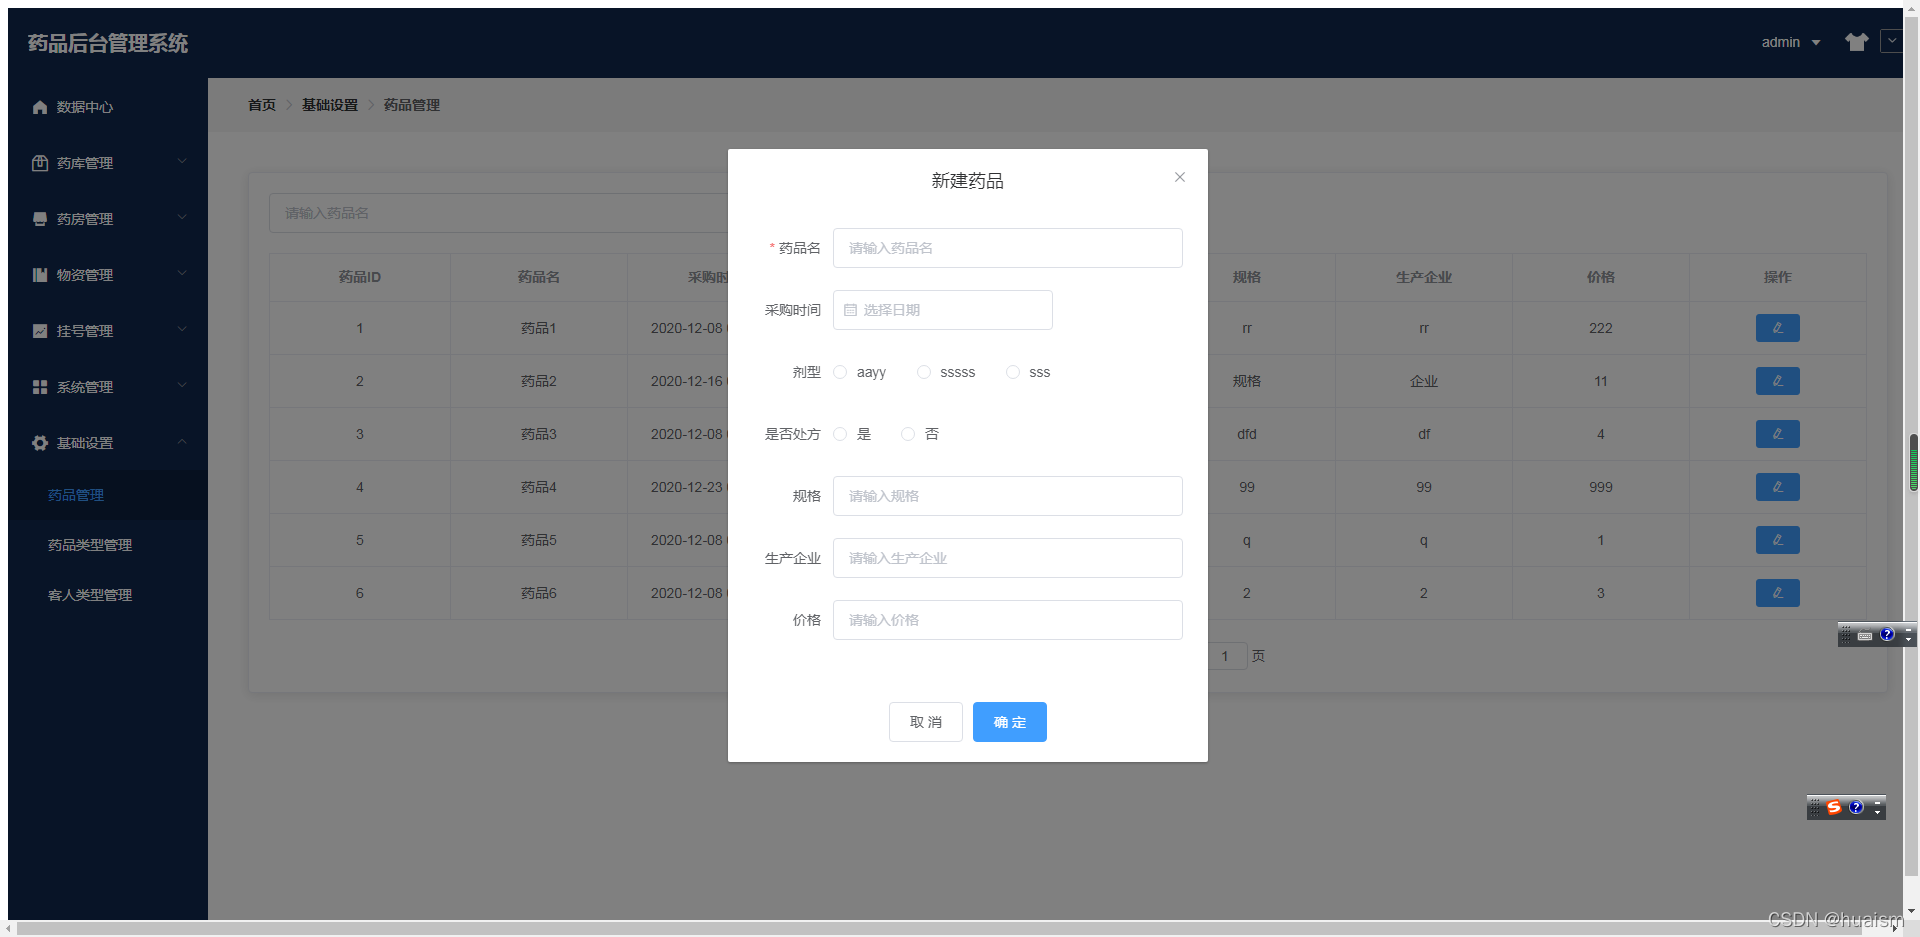The width and height of the screenshot is (1920, 937).
Task: Click the 药品ID column header
Action: pos(360,277)
